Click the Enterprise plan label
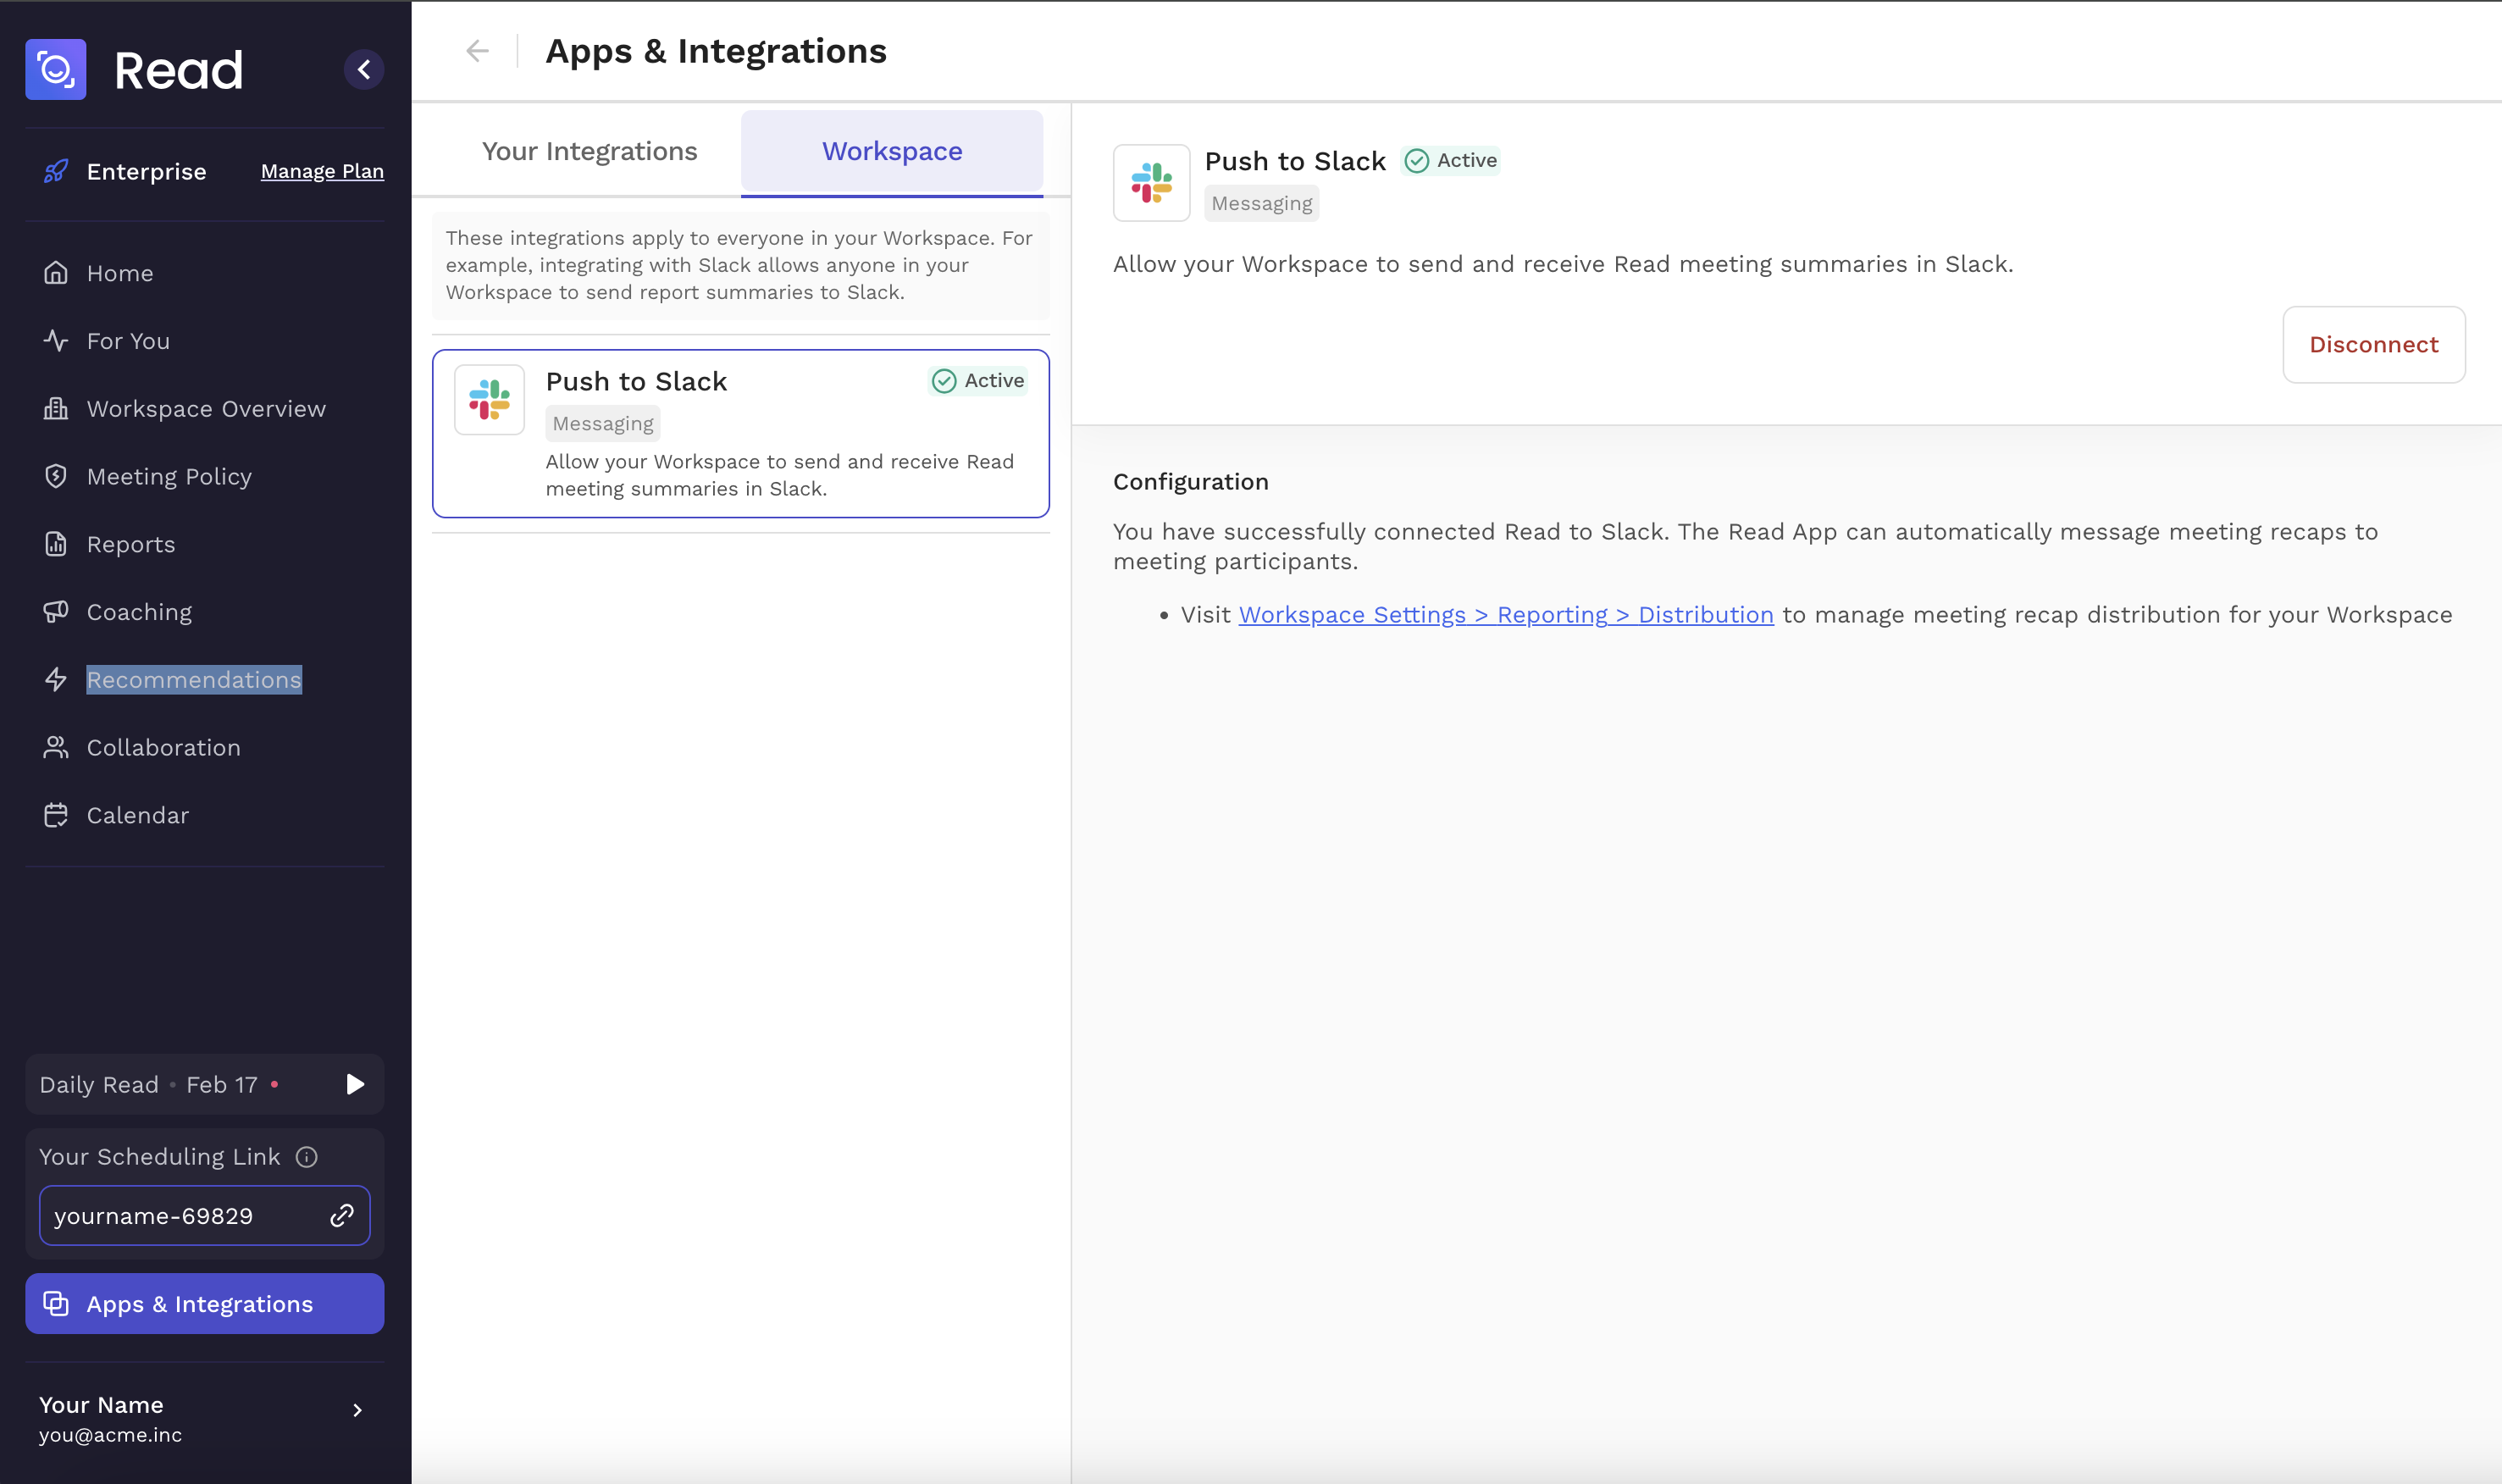The height and width of the screenshot is (1484, 2502). (147, 171)
